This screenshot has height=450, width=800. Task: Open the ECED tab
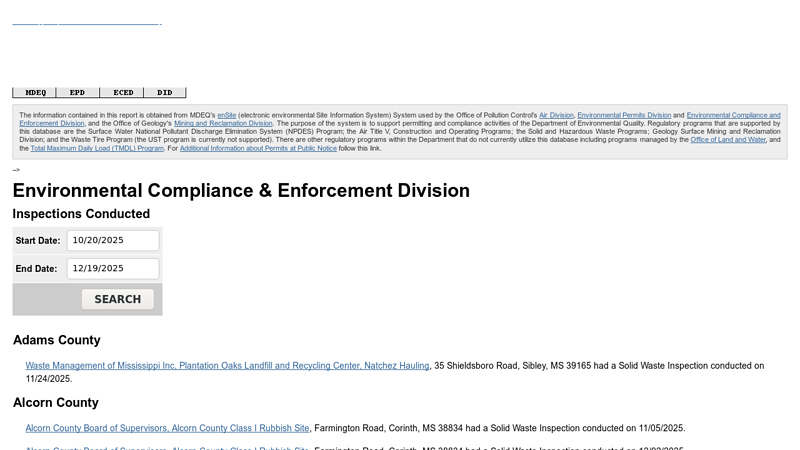122,92
